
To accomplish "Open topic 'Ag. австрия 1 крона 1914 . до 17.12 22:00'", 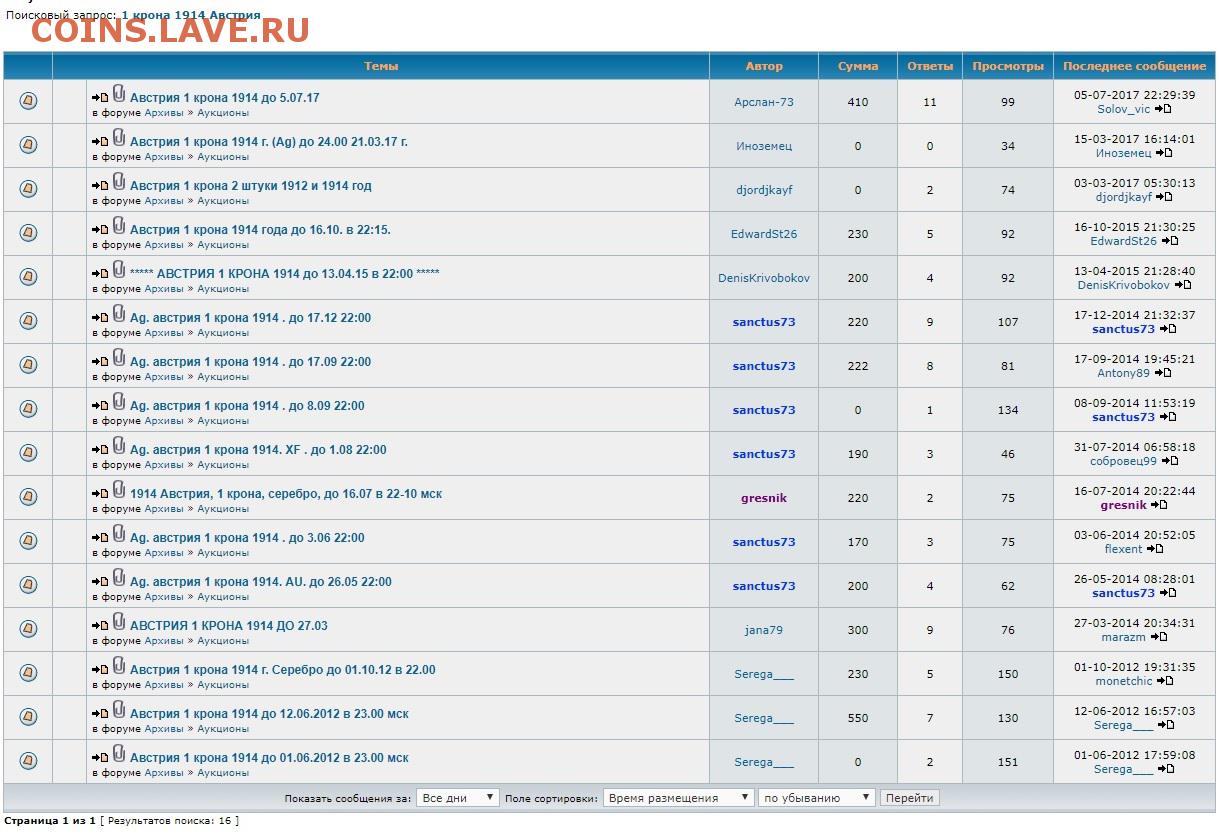I will (x=250, y=318).
